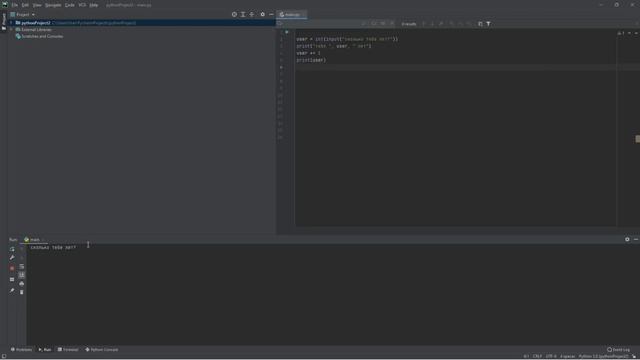This screenshot has height=360, width=640.
Task: Open the Navigate menu
Action: (x=53, y=5)
